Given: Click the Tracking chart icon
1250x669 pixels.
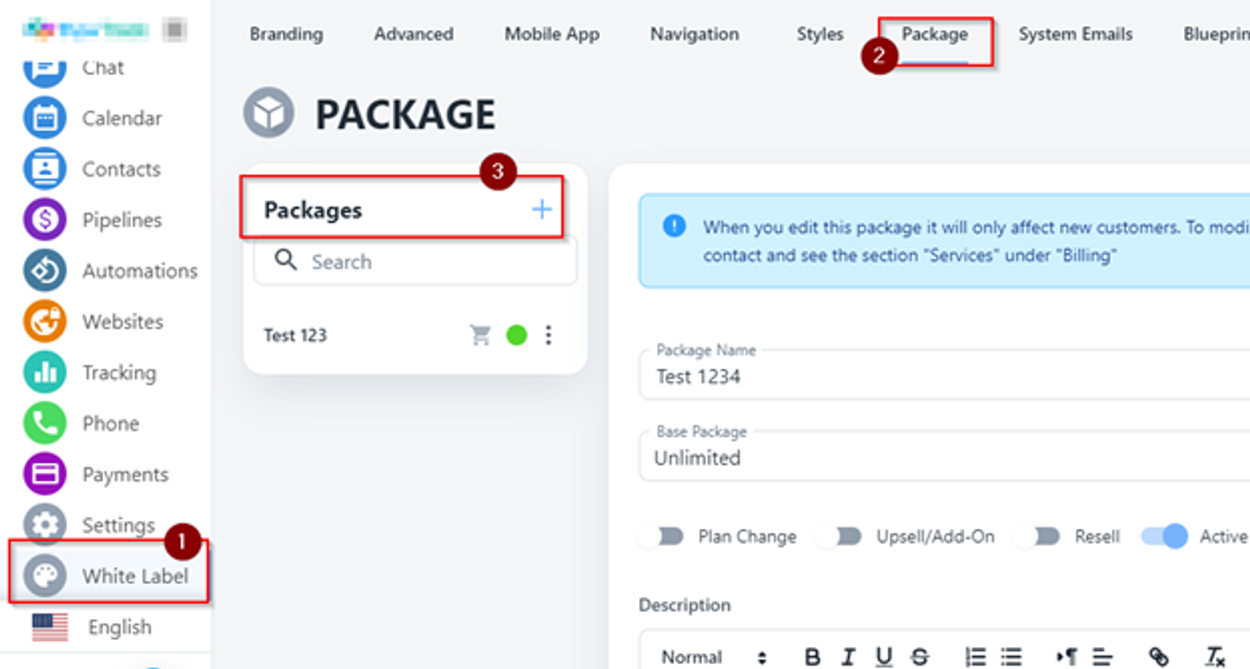Looking at the screenshot, I should pos(45,373).
